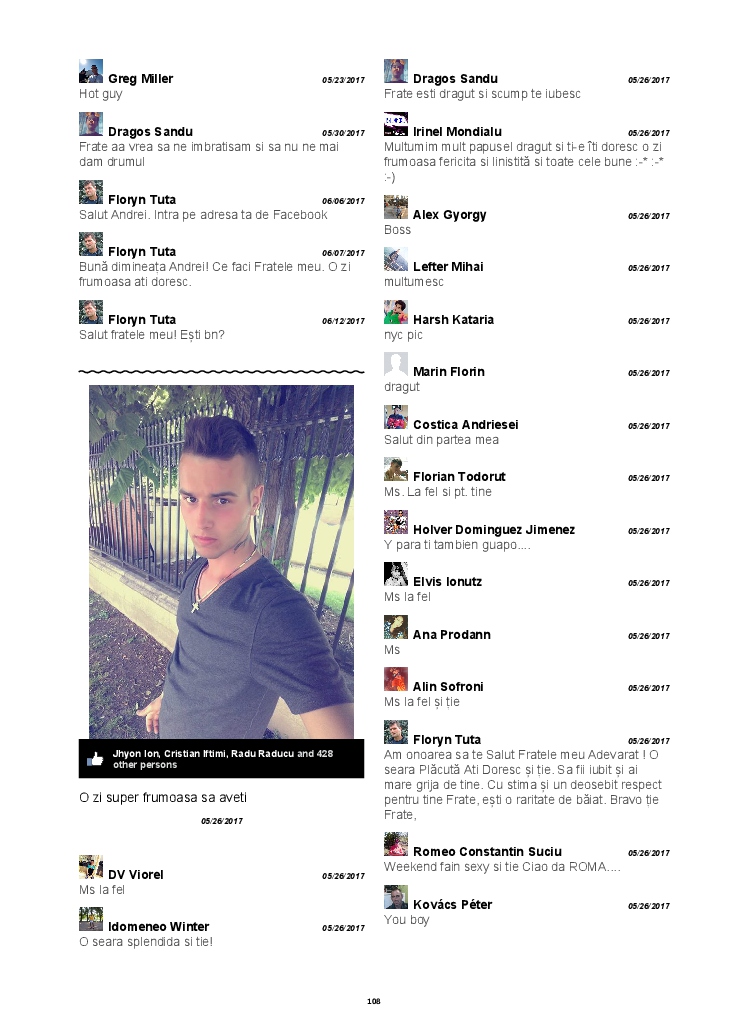The width and height of the screenshot is (748, 1024).
Task: Click Idomeneo Winter's avatar thumbnail
Action: coord(91,919)
